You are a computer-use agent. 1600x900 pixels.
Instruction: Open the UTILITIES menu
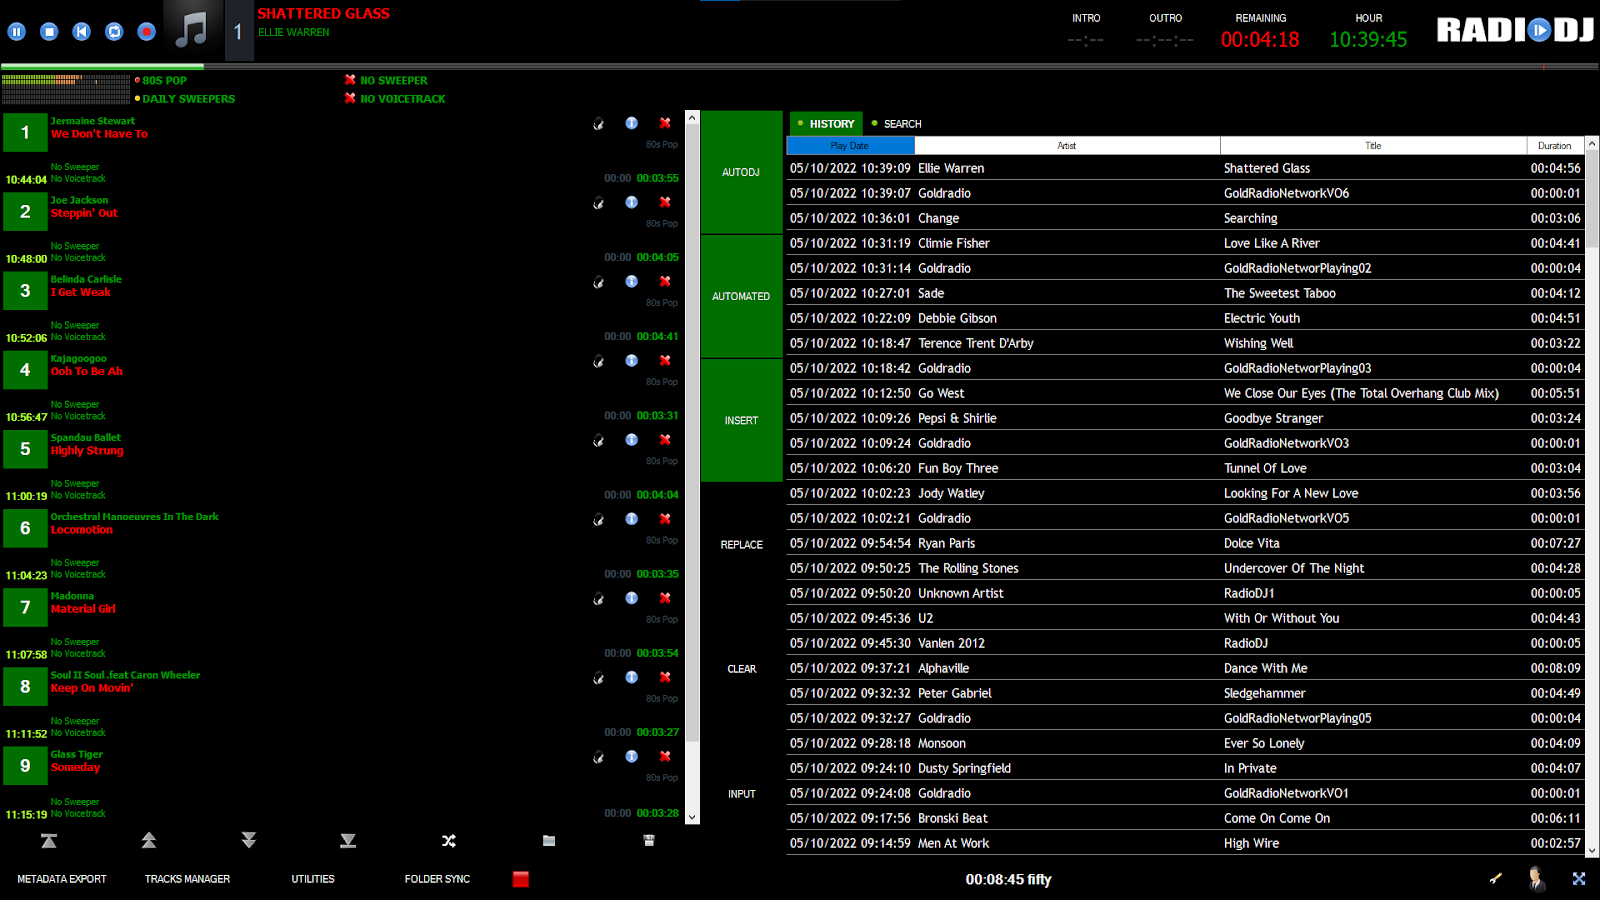coord(313,879)
